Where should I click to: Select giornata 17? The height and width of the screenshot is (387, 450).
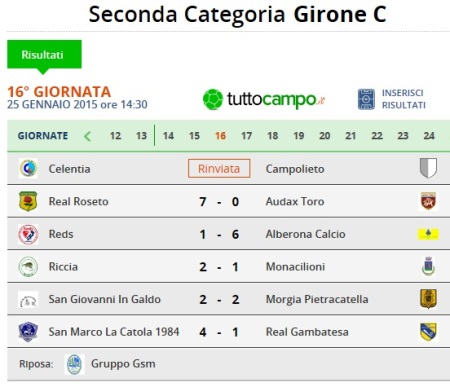[x=246, y=136]
